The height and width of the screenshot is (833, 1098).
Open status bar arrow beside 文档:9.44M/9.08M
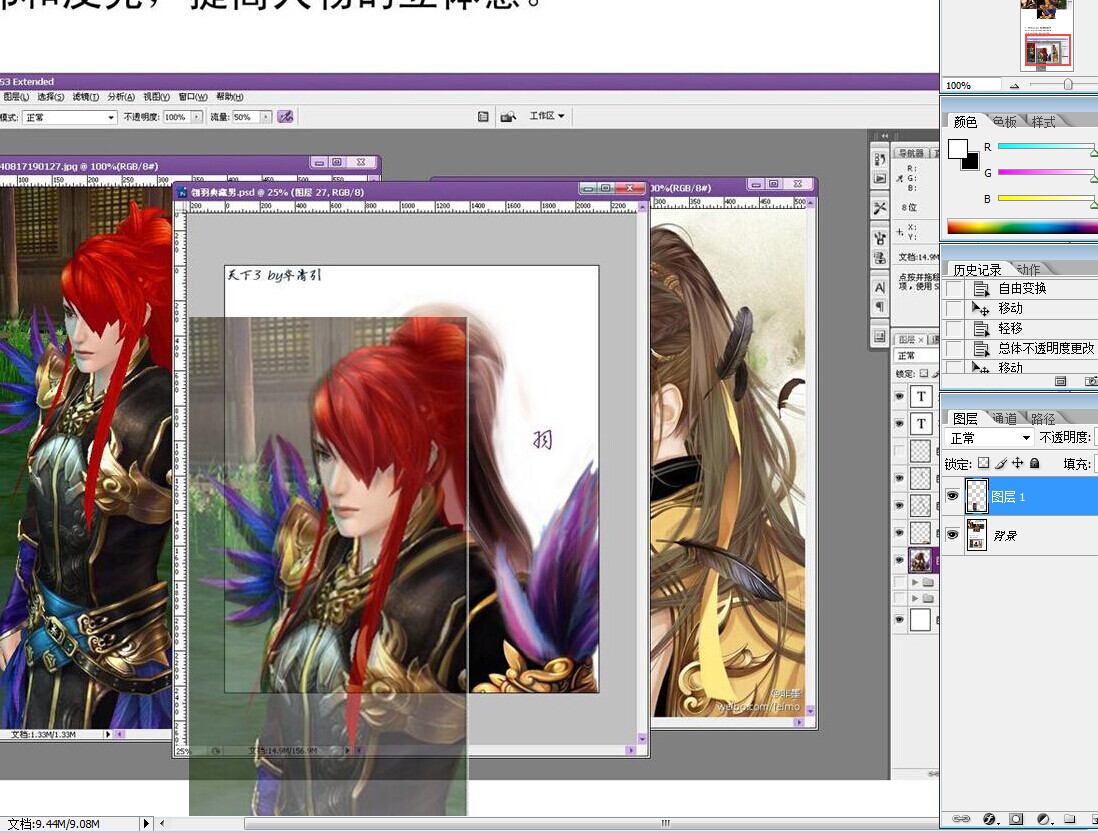(x=146, y=823)
